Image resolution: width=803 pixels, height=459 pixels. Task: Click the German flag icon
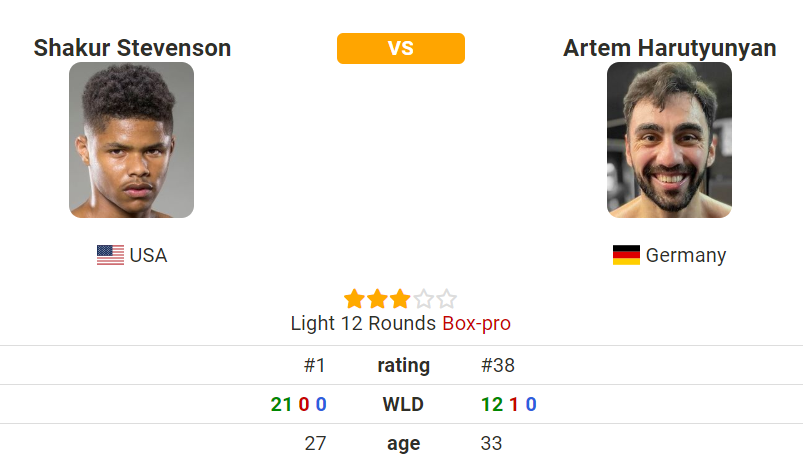coord(626,255)
